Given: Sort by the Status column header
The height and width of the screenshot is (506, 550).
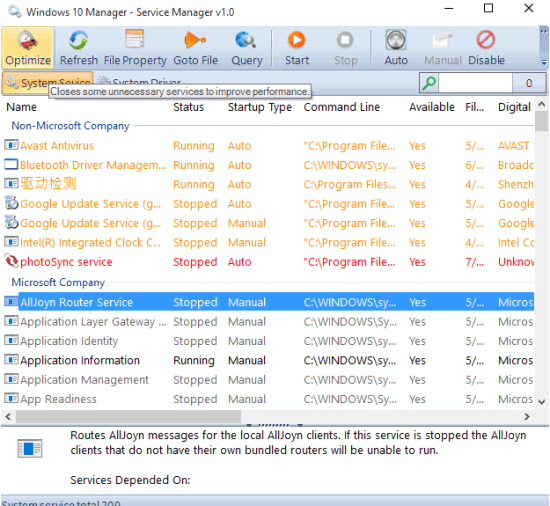Looking at the screenshot, I should click(x=188, y=107).
